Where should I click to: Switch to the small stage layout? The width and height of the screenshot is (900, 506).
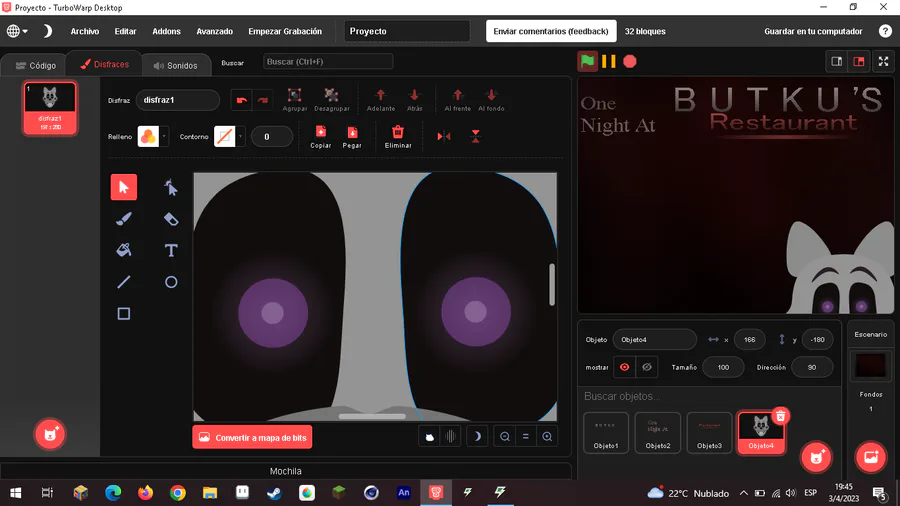pos(836,61)
